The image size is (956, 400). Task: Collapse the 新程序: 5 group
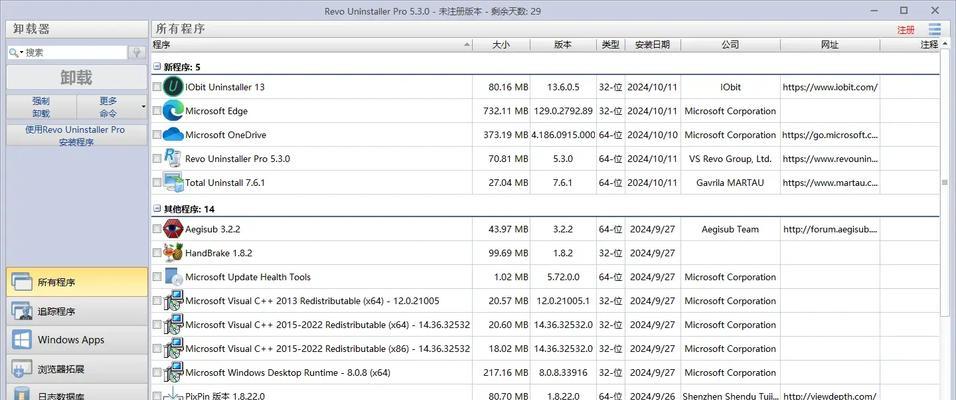point(157,66)
